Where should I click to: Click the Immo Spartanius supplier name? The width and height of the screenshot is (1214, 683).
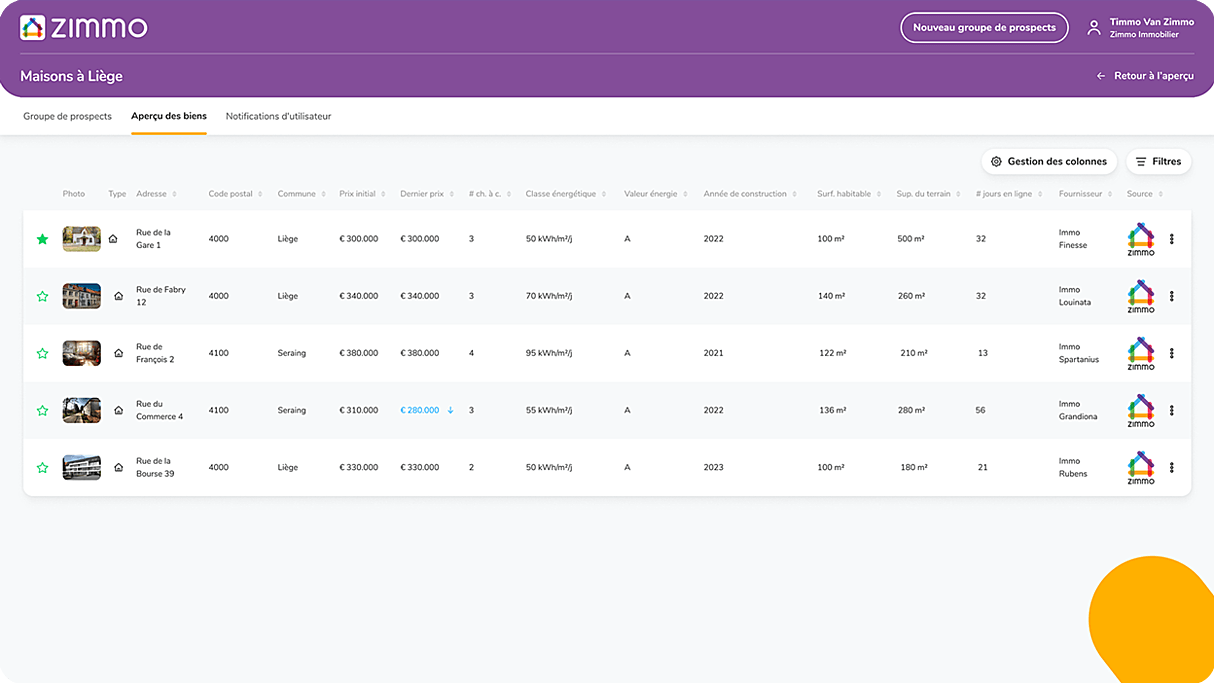click(1079, 353)
